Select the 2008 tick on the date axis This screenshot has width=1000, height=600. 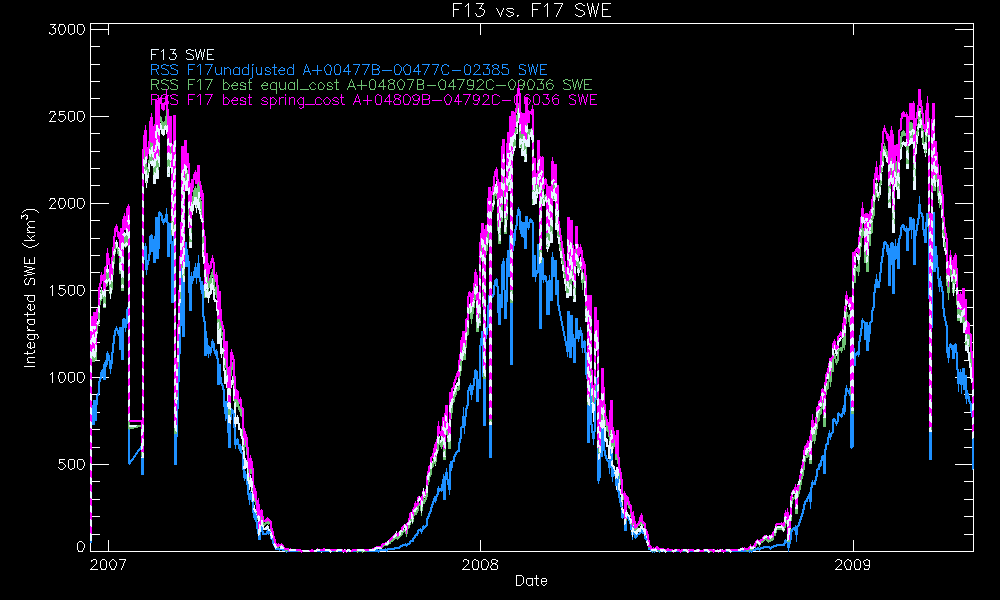pos(480,565)
